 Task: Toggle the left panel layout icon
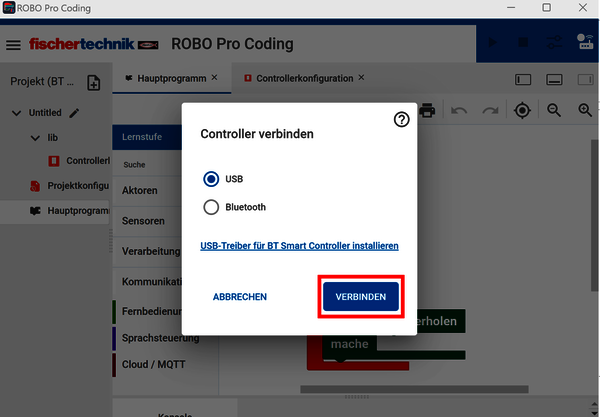tap(523, 80)
